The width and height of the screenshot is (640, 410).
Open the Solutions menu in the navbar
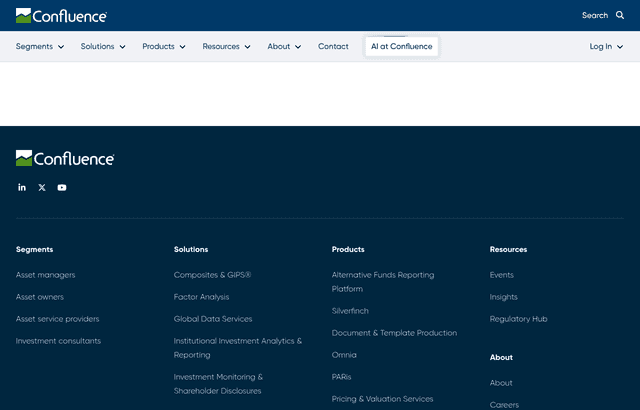pyautogui.click(x=97, y=47)
